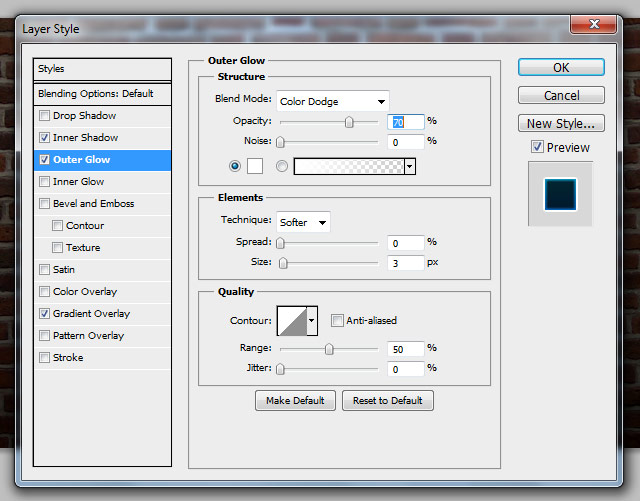
Task: Select the solid color radio button
Action: click(235, 166)
